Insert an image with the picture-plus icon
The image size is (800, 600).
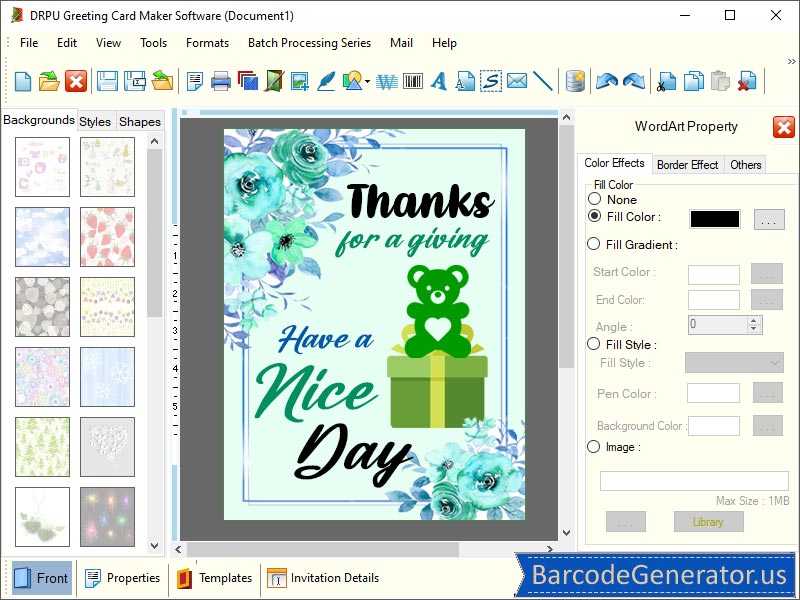click(x=299, y=81)
